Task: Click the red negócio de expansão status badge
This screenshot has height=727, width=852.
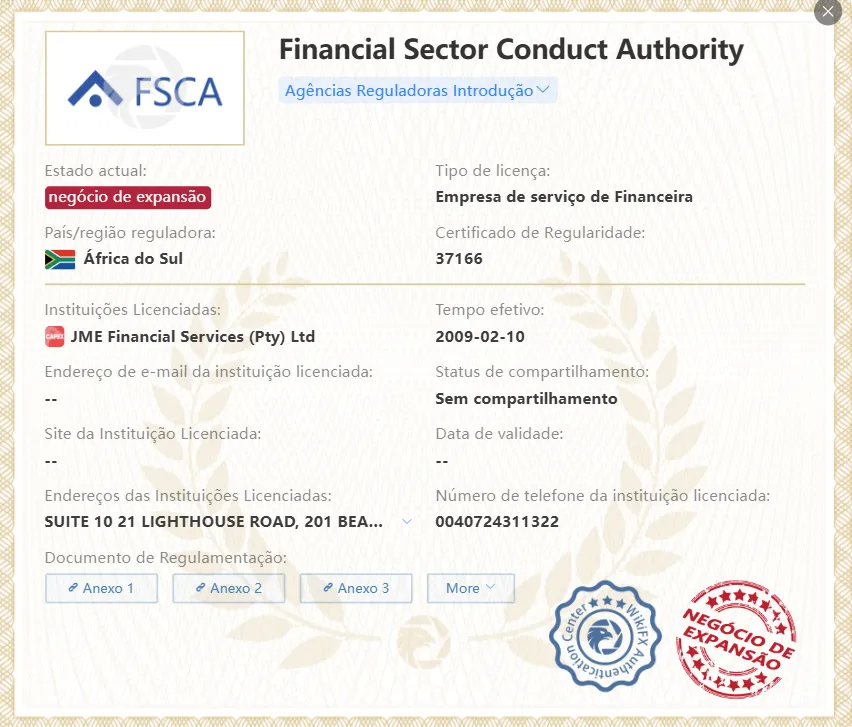Action: (x=128, y=197)
